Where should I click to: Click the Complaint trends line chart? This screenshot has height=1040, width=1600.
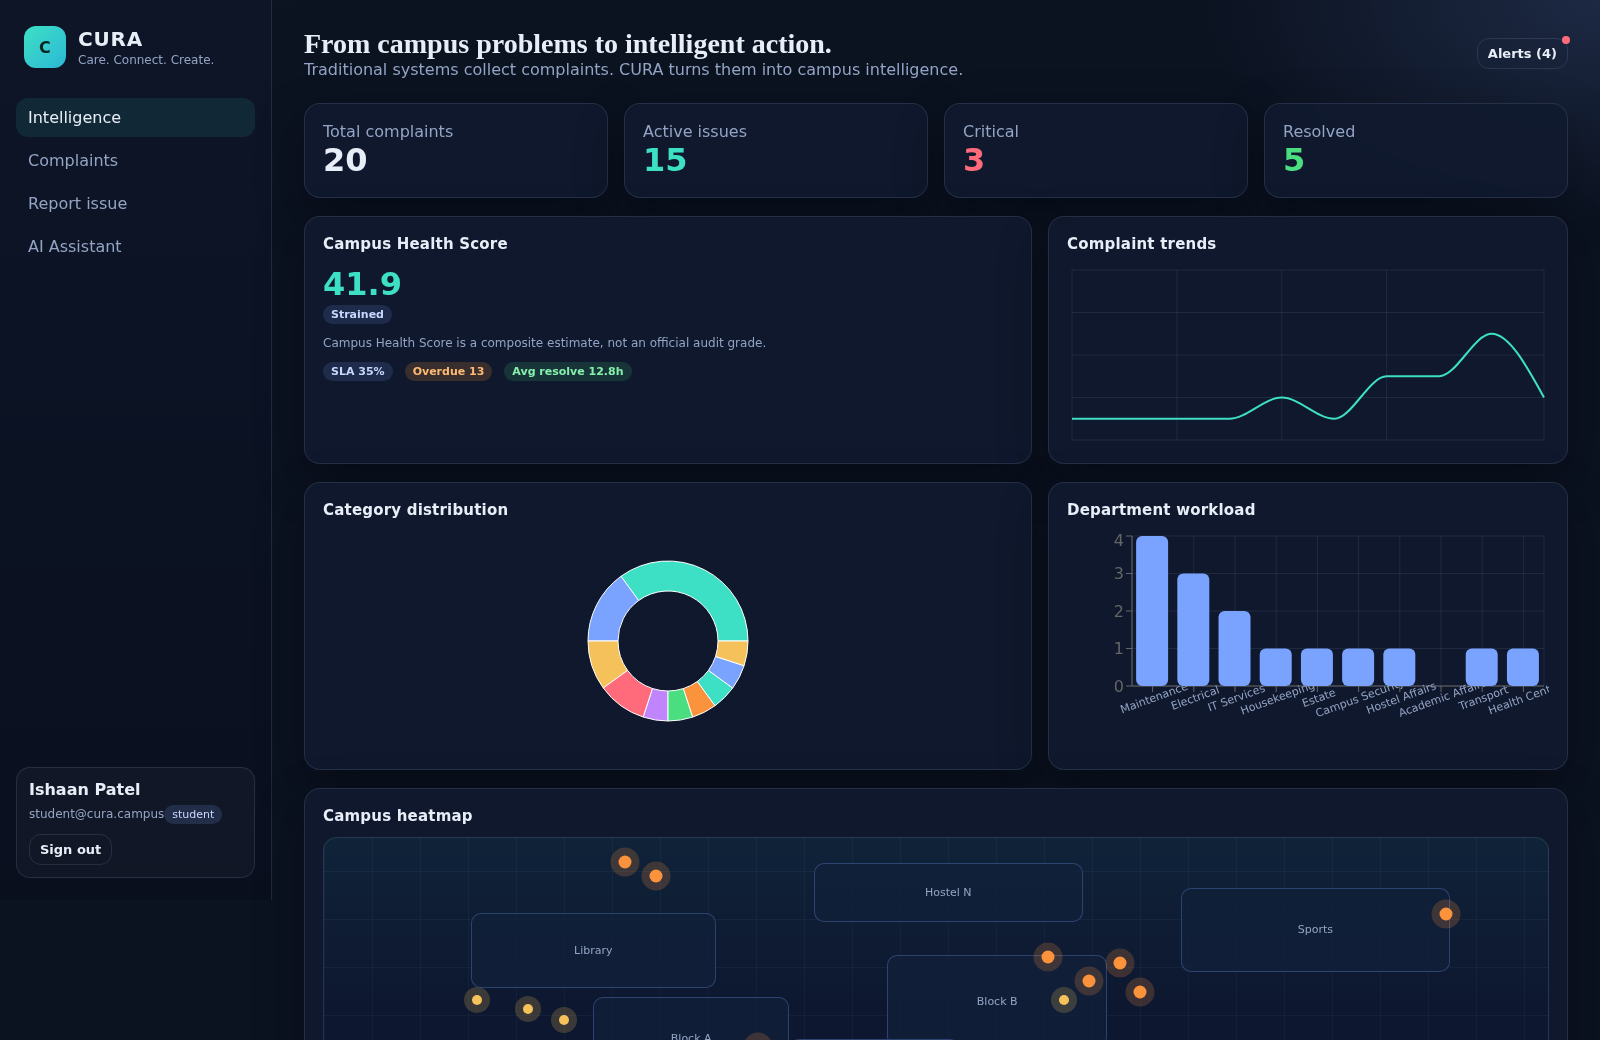[x=1308, y=355]
